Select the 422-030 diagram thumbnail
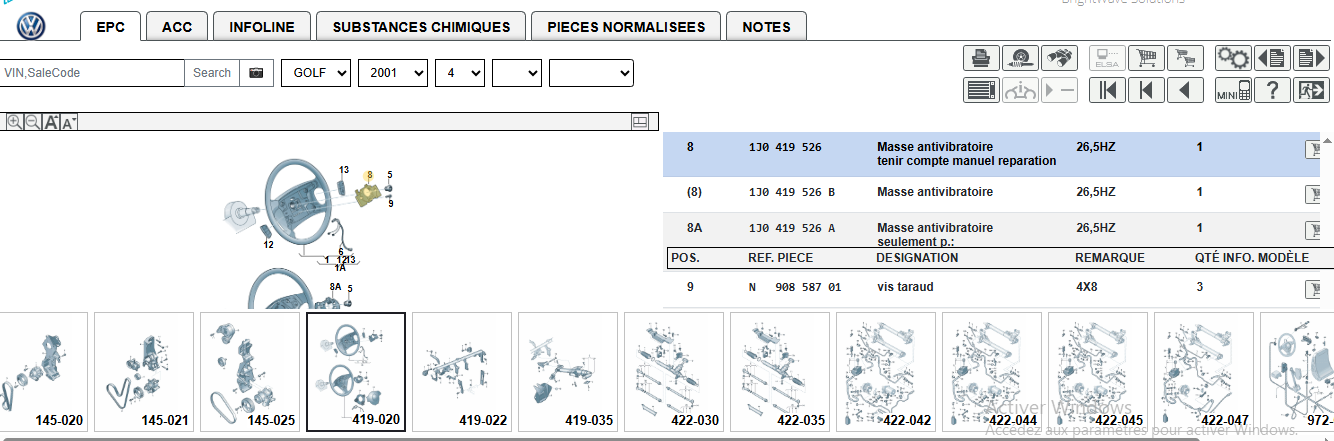1334x441 pixels. coord(674,371)
